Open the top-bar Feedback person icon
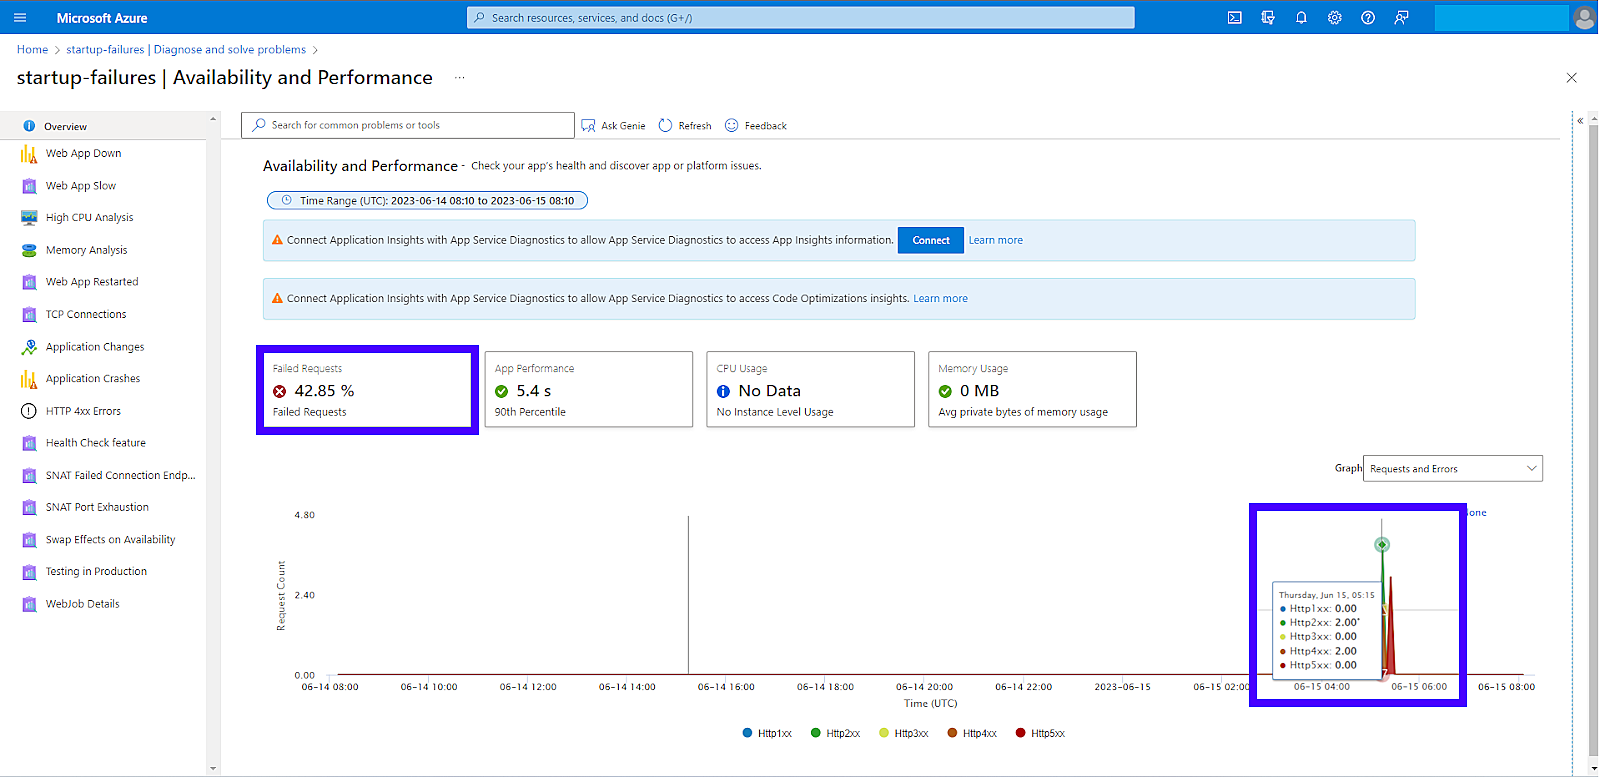Screen dimensions: 1600x777 [x=1401, y=18]
